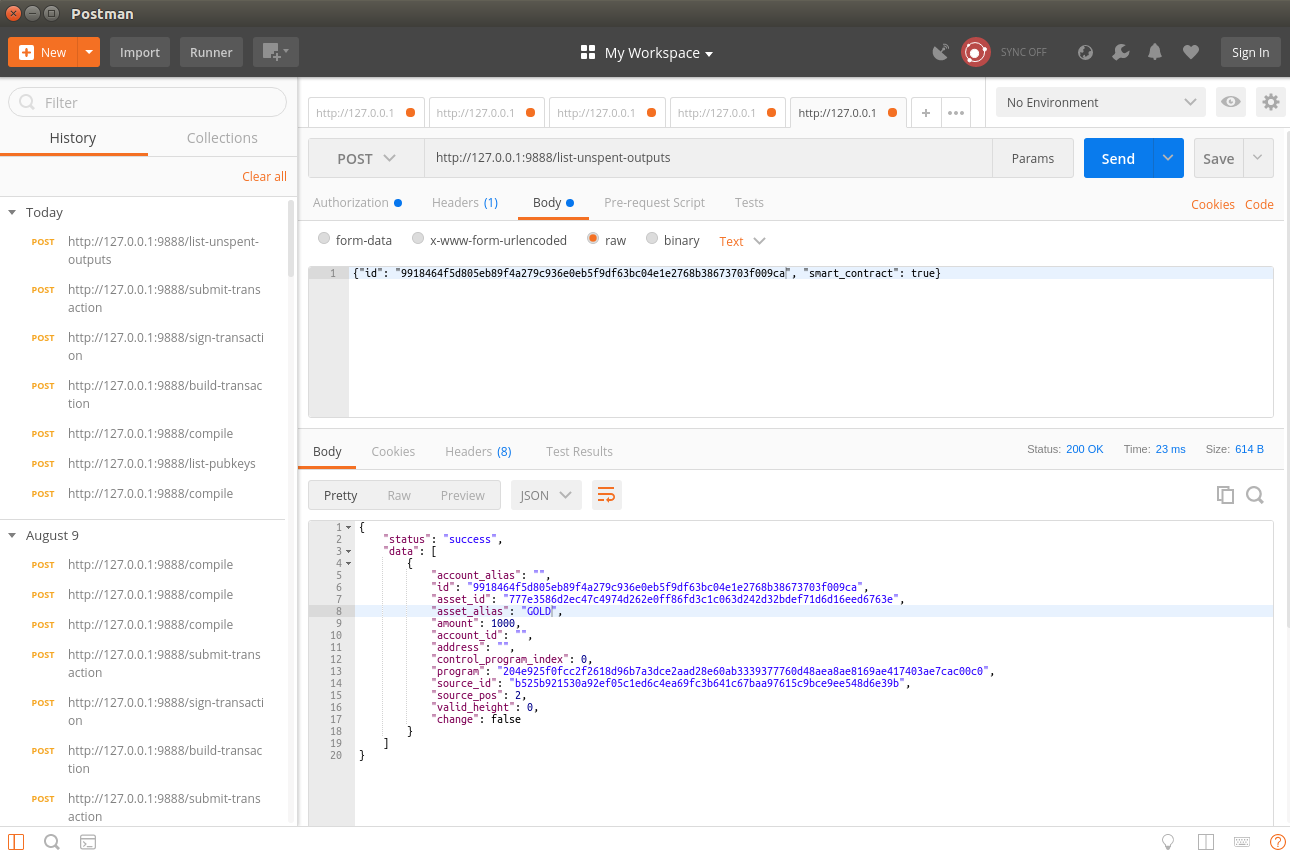Select the raw body radio button
This screenshot has width=1290, height=857.
pyautogui.click(x=593, y=239)
